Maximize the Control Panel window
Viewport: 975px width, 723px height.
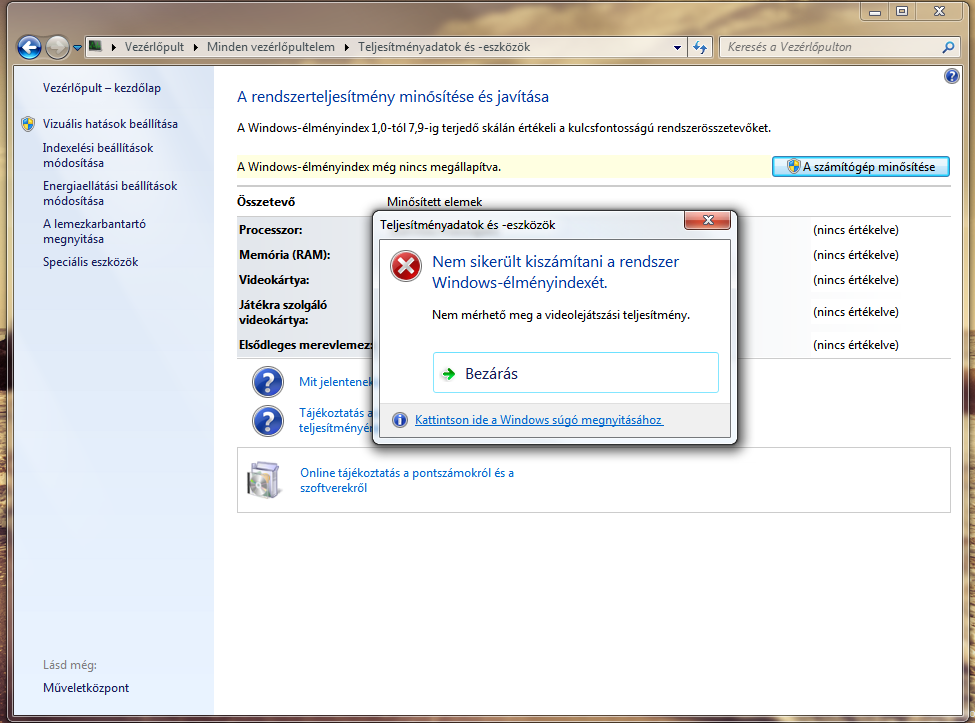click(x=902, y=11)
